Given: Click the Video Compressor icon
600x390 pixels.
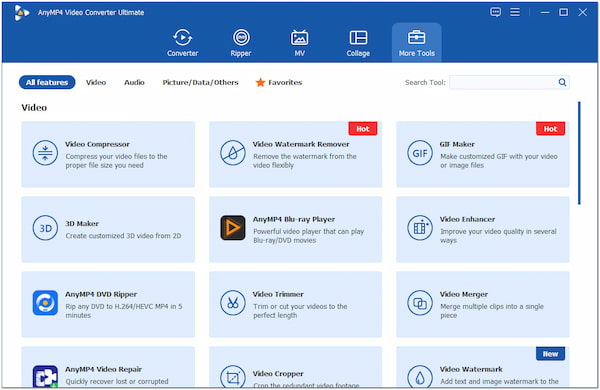Looking at the screenshot, I should (45, 153).
